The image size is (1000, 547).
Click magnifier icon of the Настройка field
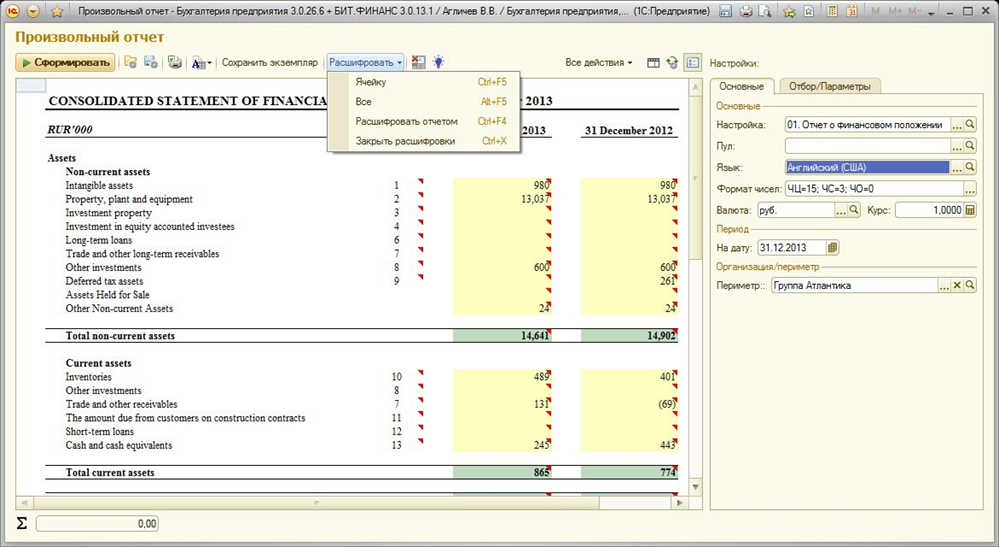pyautogui.click(x=970, y=125)
